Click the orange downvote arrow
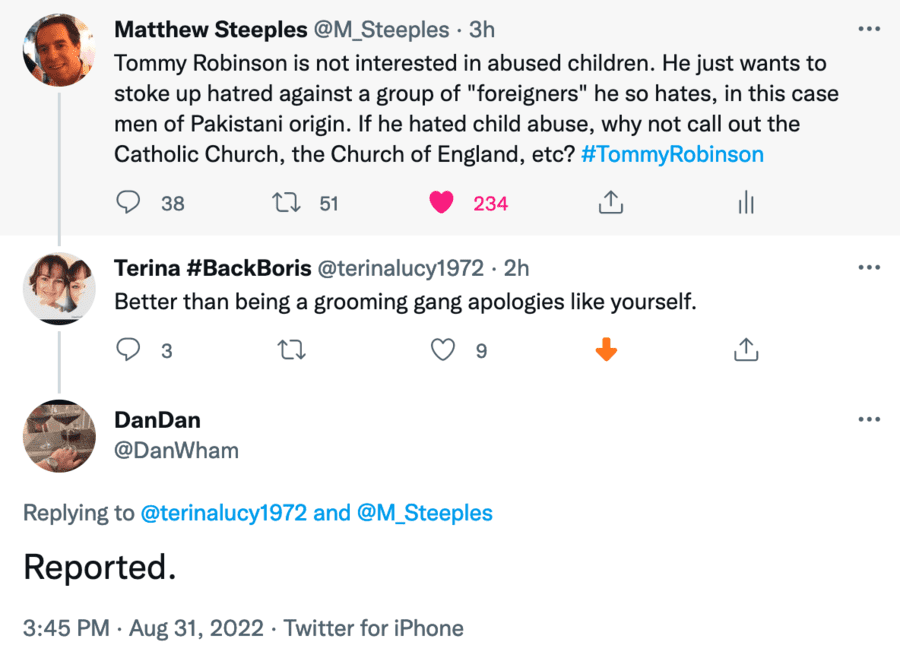Image resolution: width=900 pixels, height=661 pixels. [x=606, y=350]
